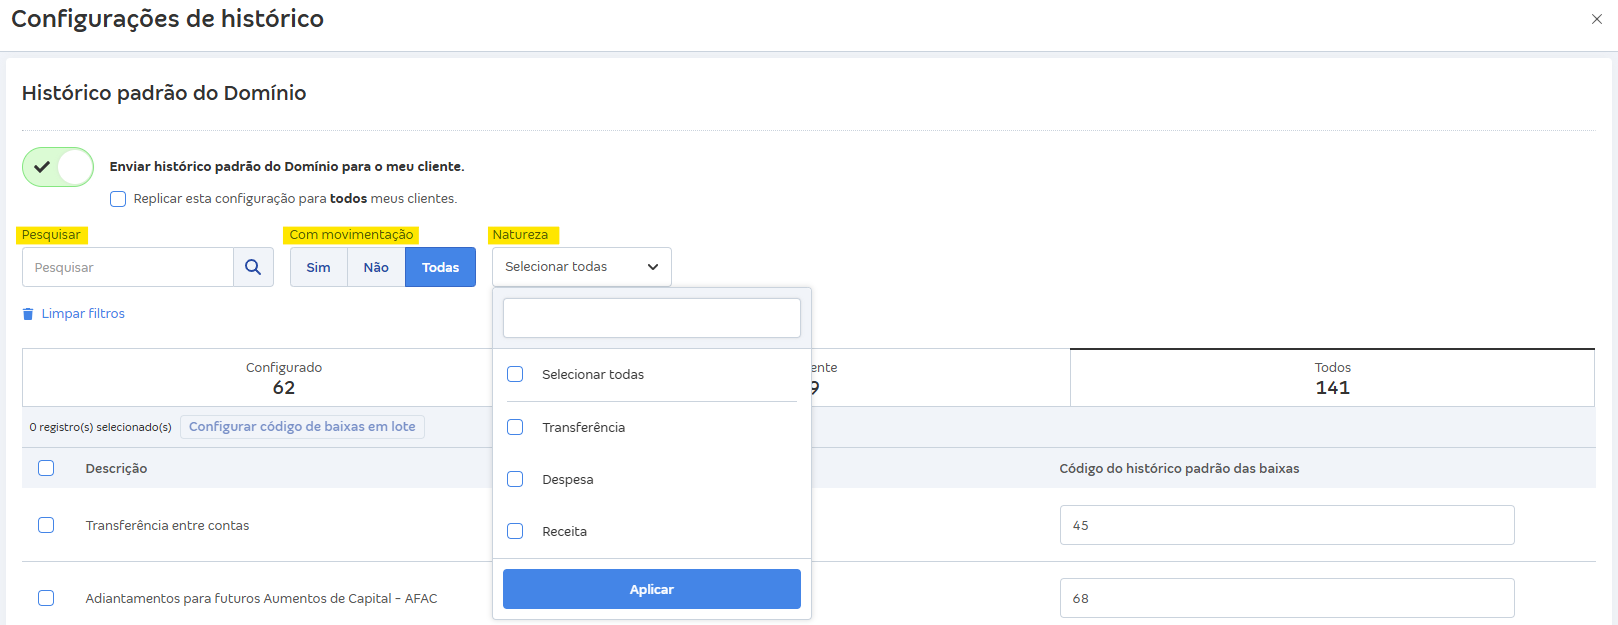
Task: Close the Configurações de histórico dialog
Action: coord(1596,19)
